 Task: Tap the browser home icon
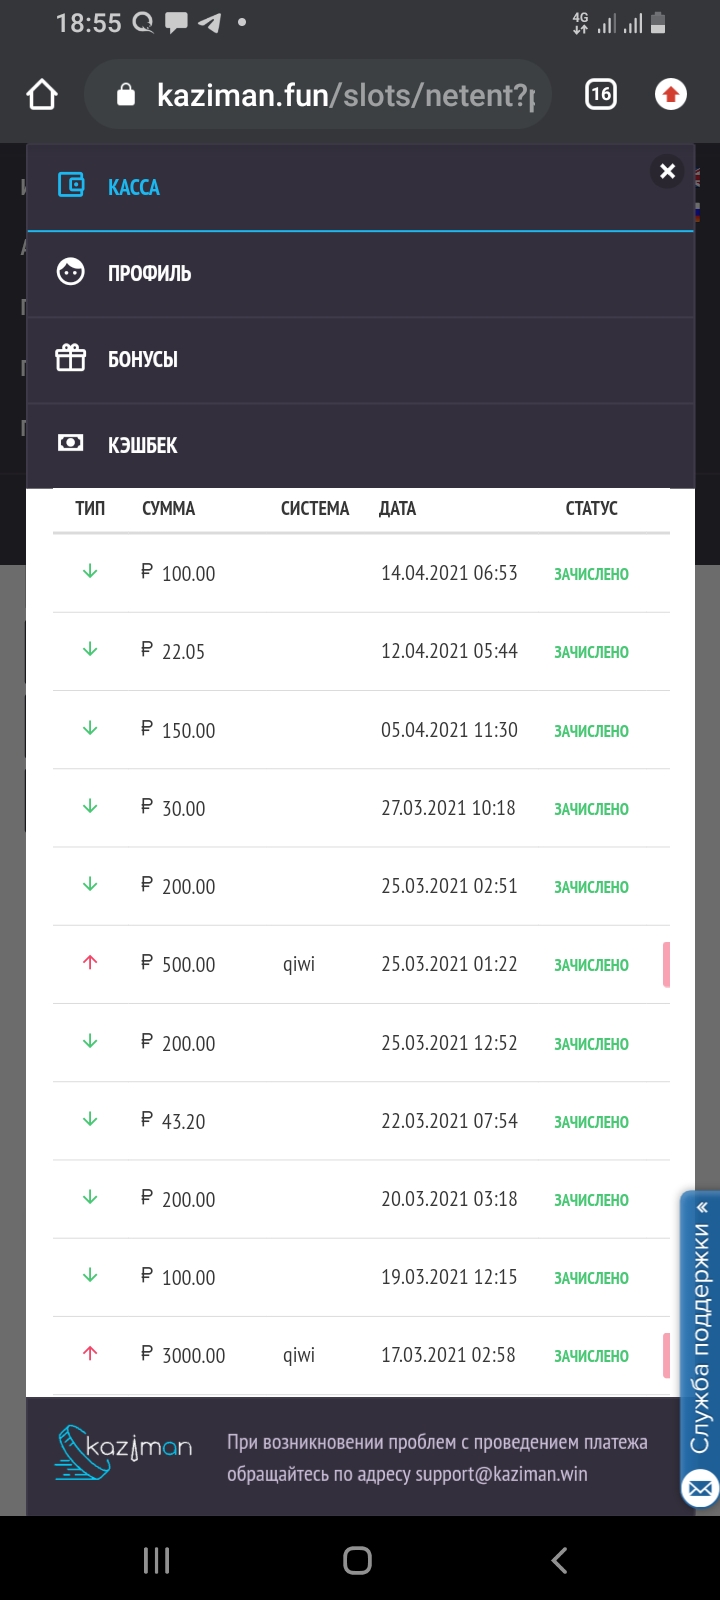click(42, 95)
